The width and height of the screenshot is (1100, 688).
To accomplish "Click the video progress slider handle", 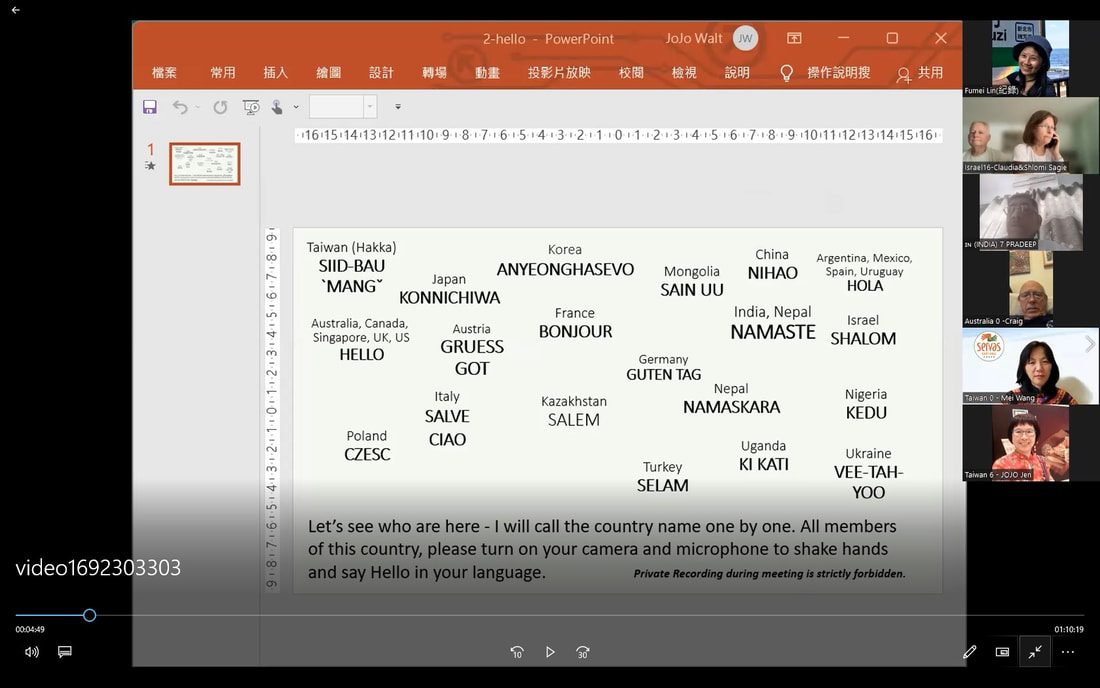I will (x=89, y=615).
